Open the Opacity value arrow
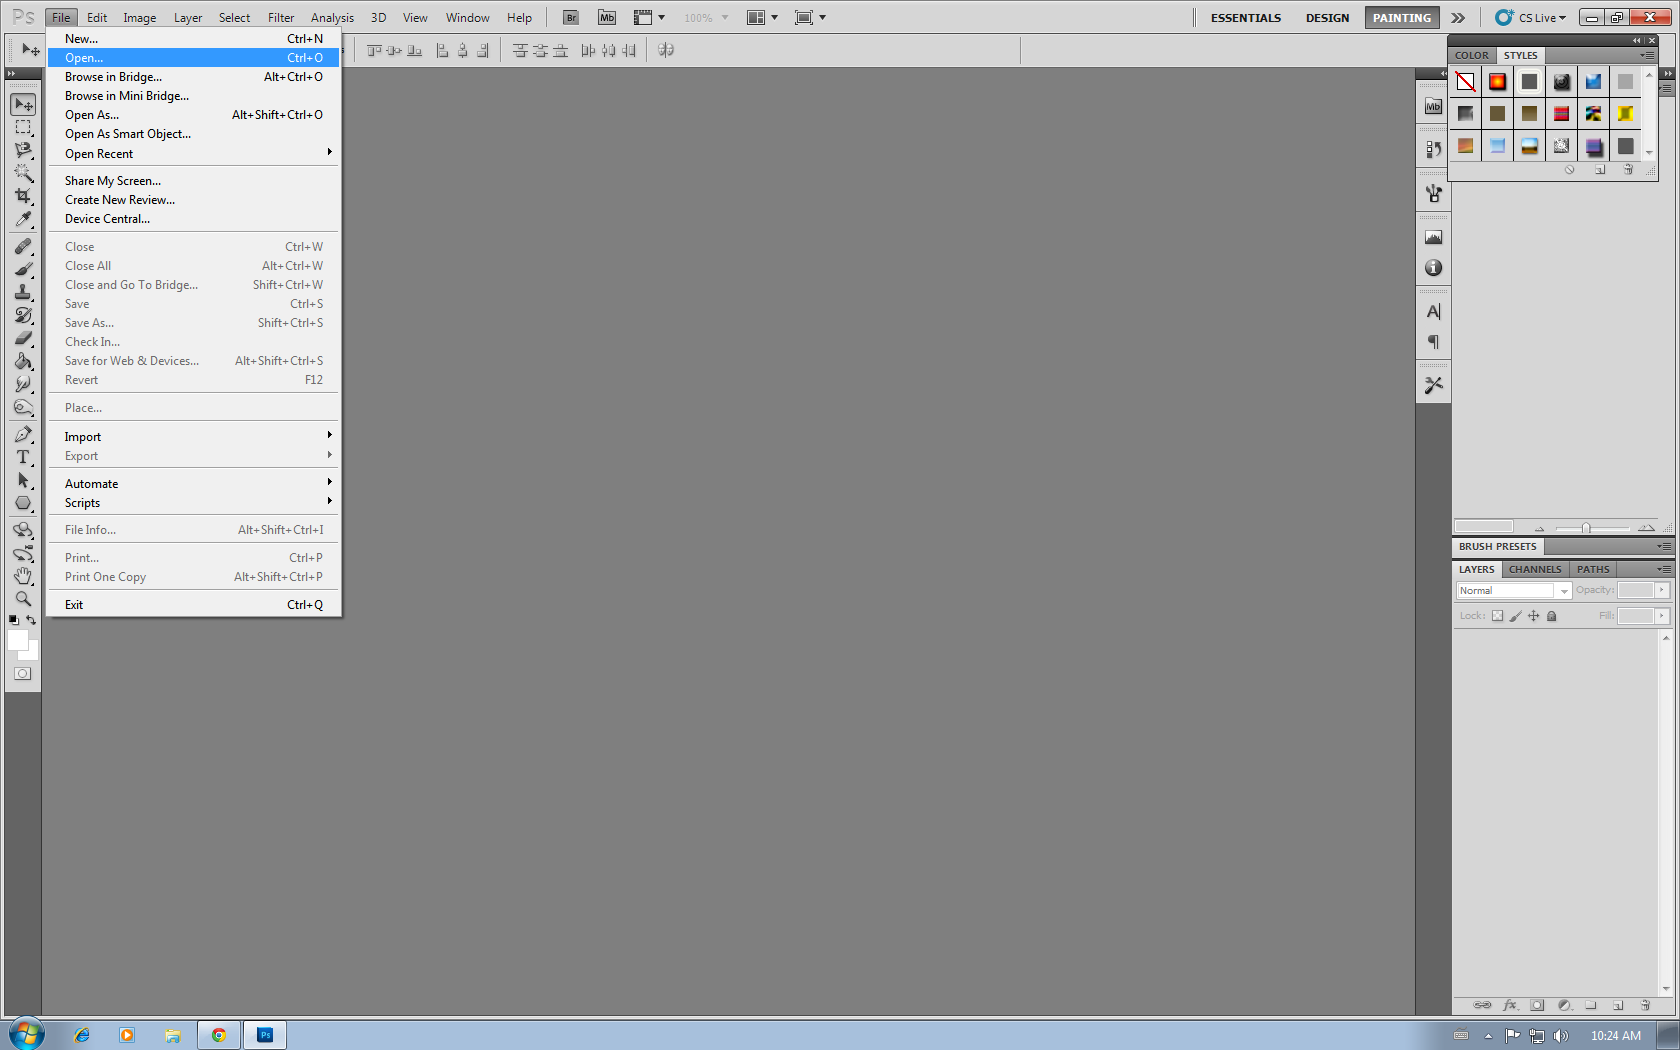1680x1050 pixels. [1661, 590]
